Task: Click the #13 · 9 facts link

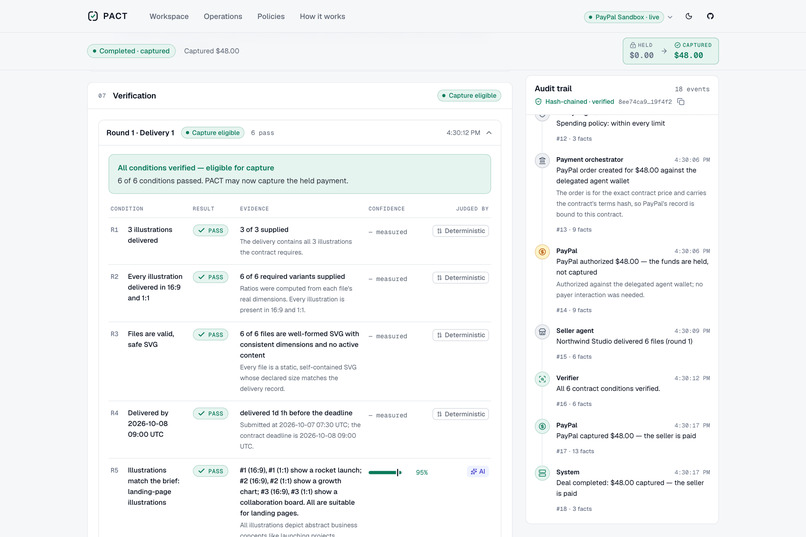Action: point(574,230)
